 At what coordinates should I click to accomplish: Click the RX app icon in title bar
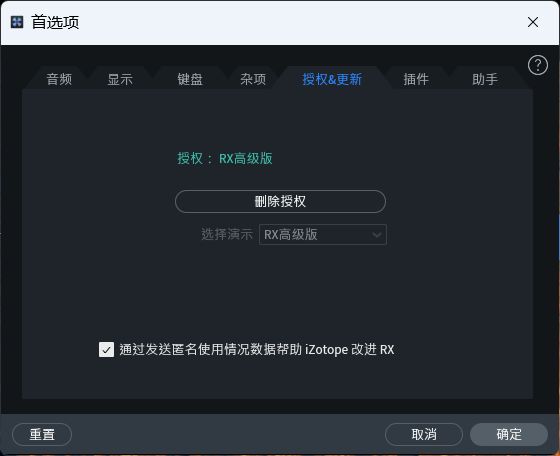click(17, 22)
